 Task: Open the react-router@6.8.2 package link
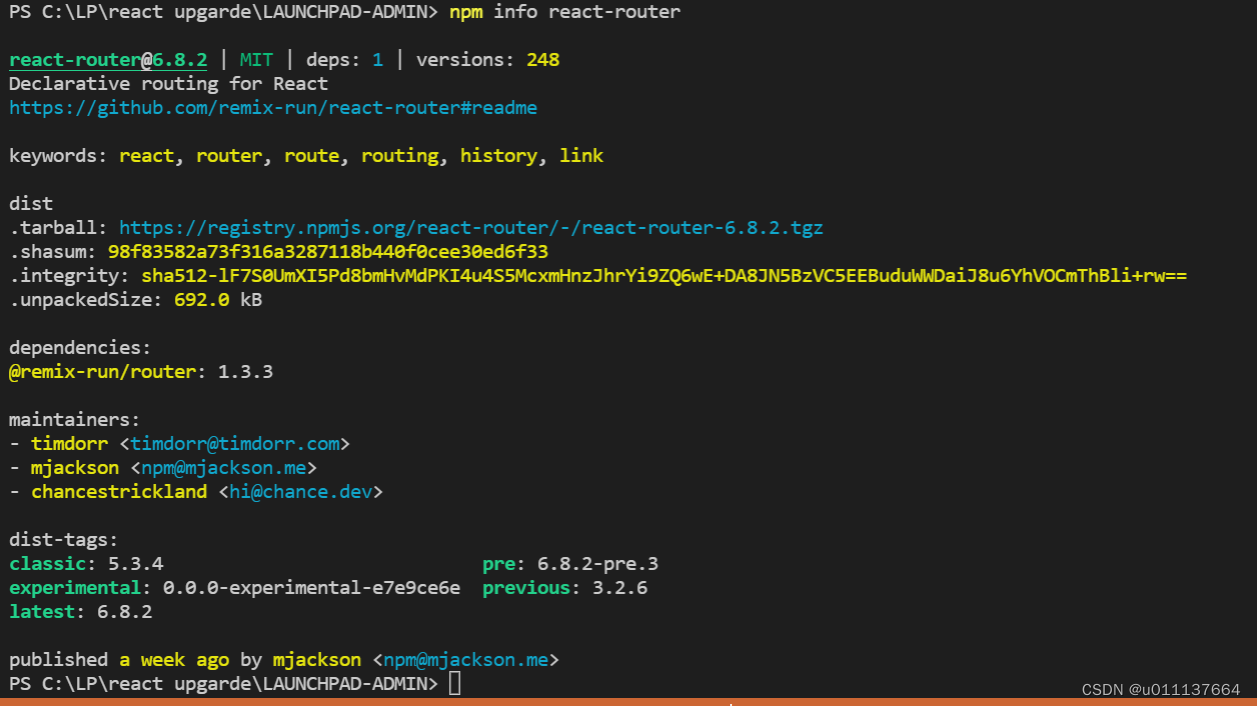tap(107, 59)
